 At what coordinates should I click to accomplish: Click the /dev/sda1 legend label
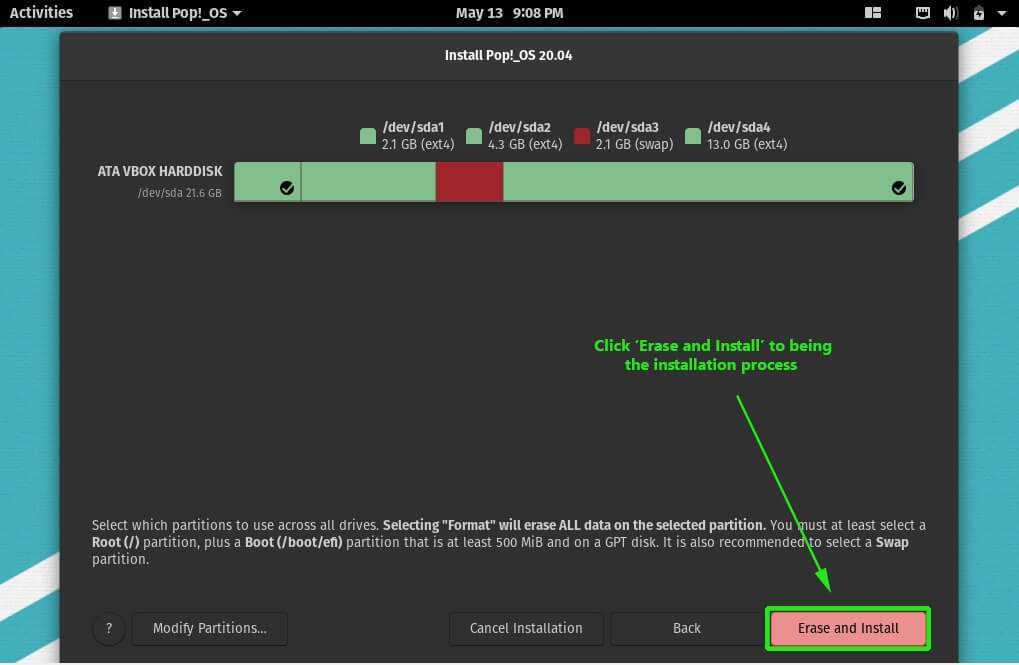(x=413, y=127)
